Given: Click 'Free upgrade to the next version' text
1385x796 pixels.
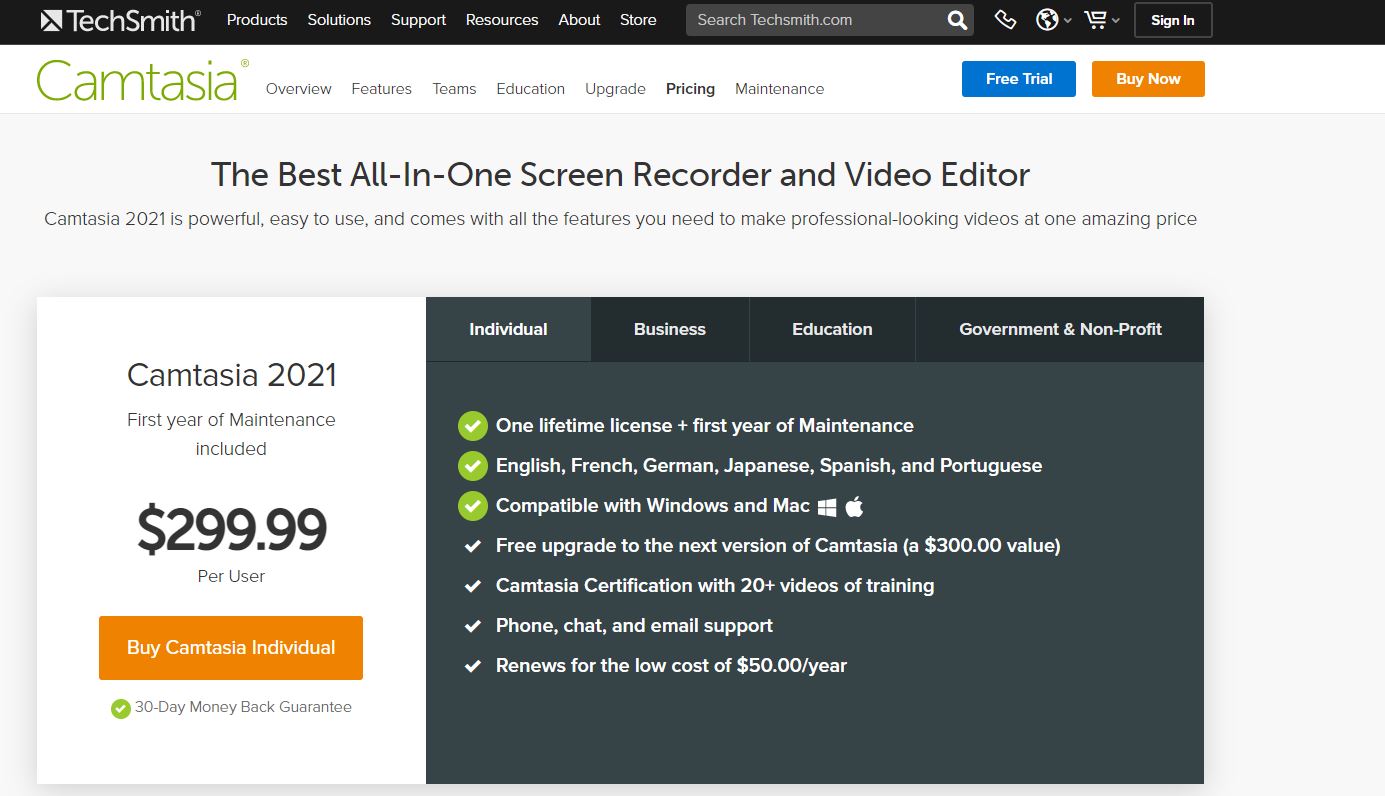Looking at the screenshot, I should (778, 546).
